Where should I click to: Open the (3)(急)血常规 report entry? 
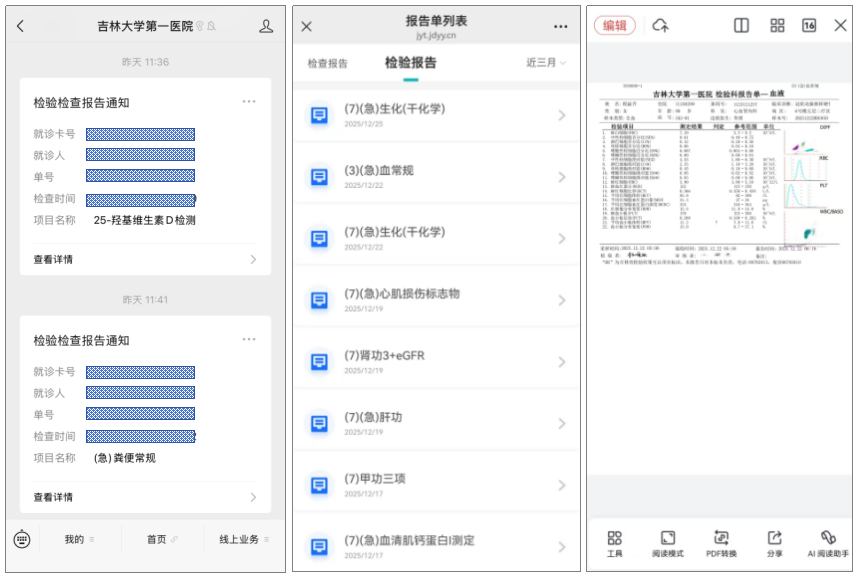point(437,177)
